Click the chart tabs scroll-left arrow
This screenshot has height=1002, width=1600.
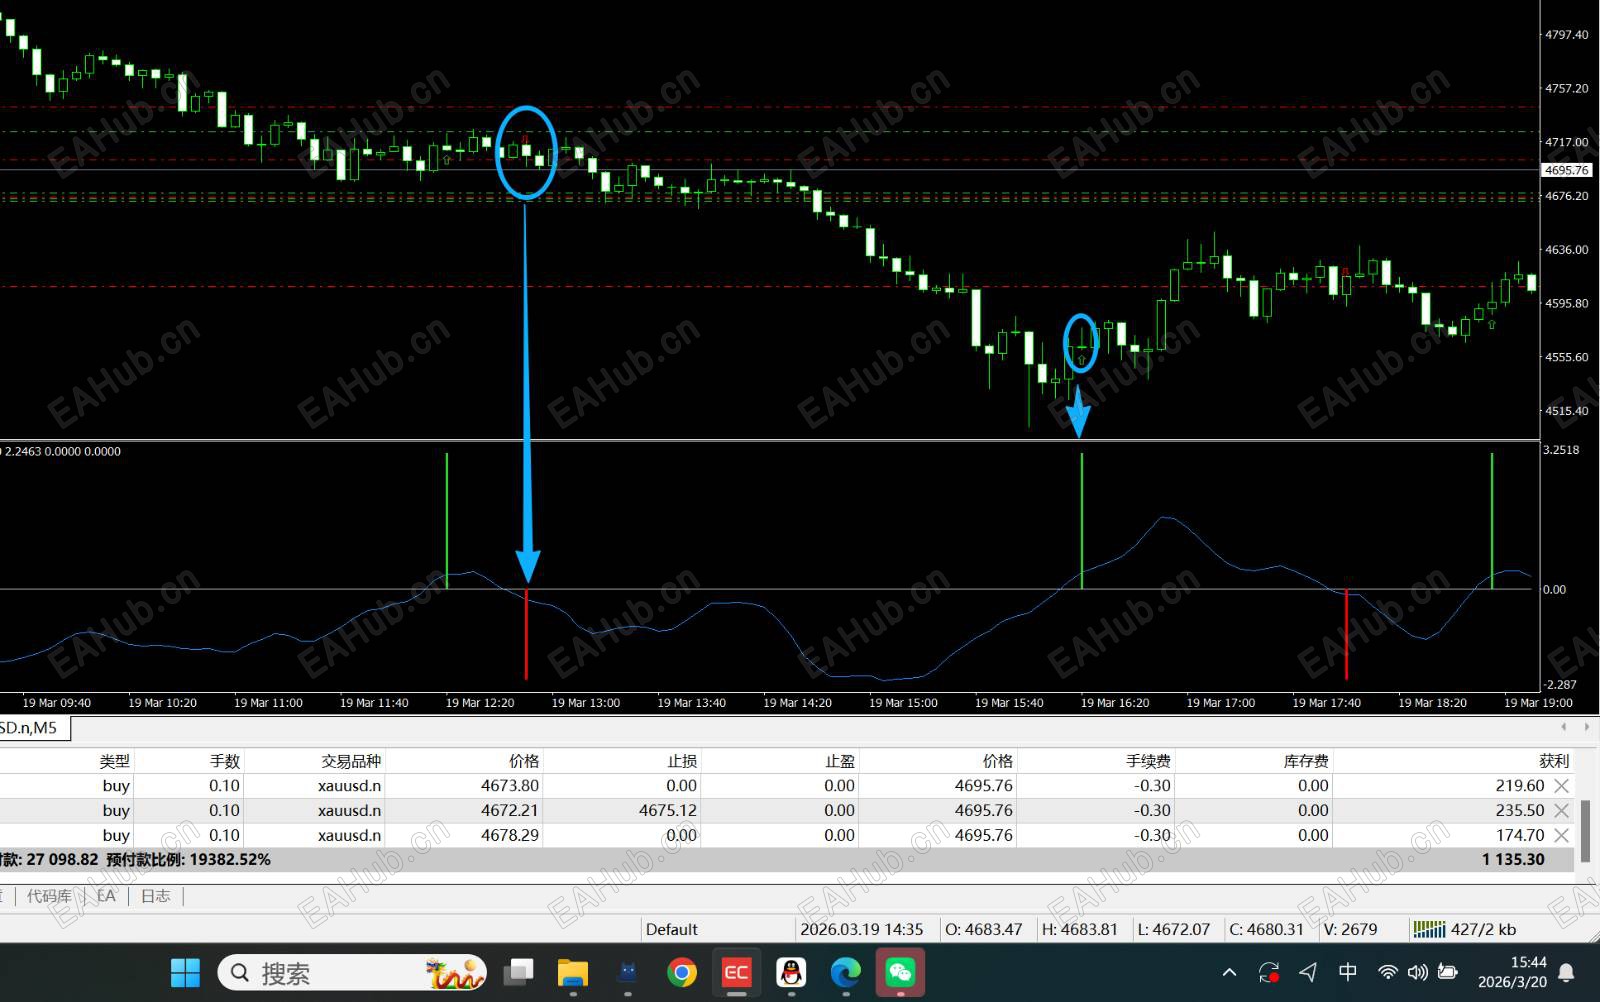point(1564,727)
